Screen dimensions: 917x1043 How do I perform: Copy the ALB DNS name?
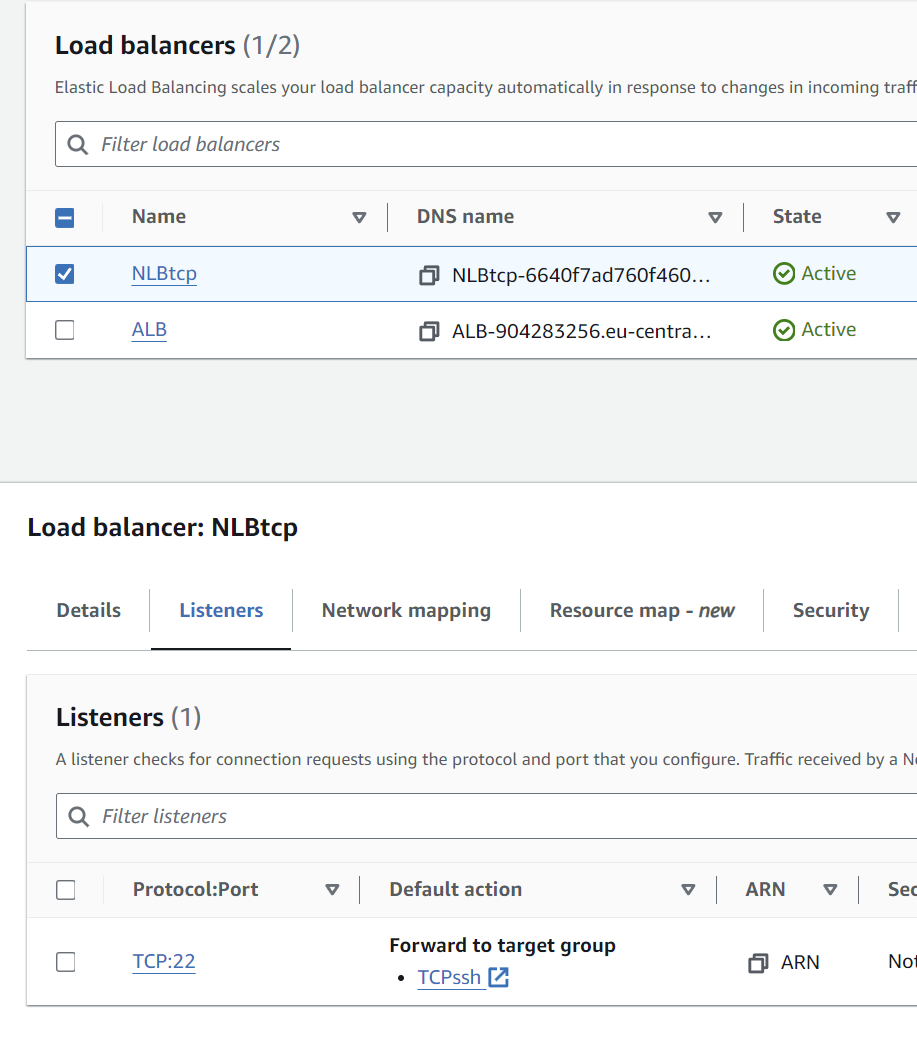429,331
